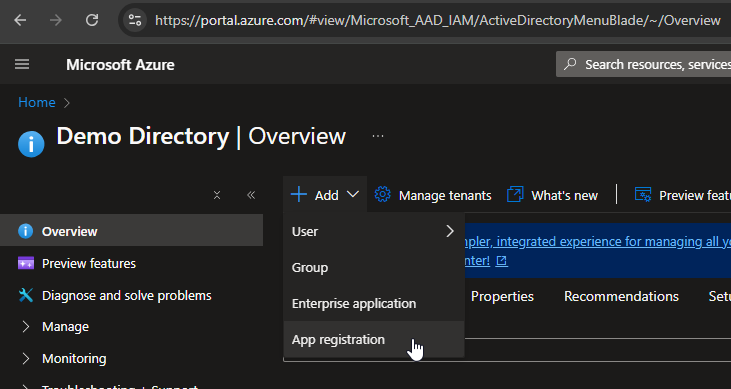
Task: Click the sidebar up-down expand toggle icon
Action: 217,195
